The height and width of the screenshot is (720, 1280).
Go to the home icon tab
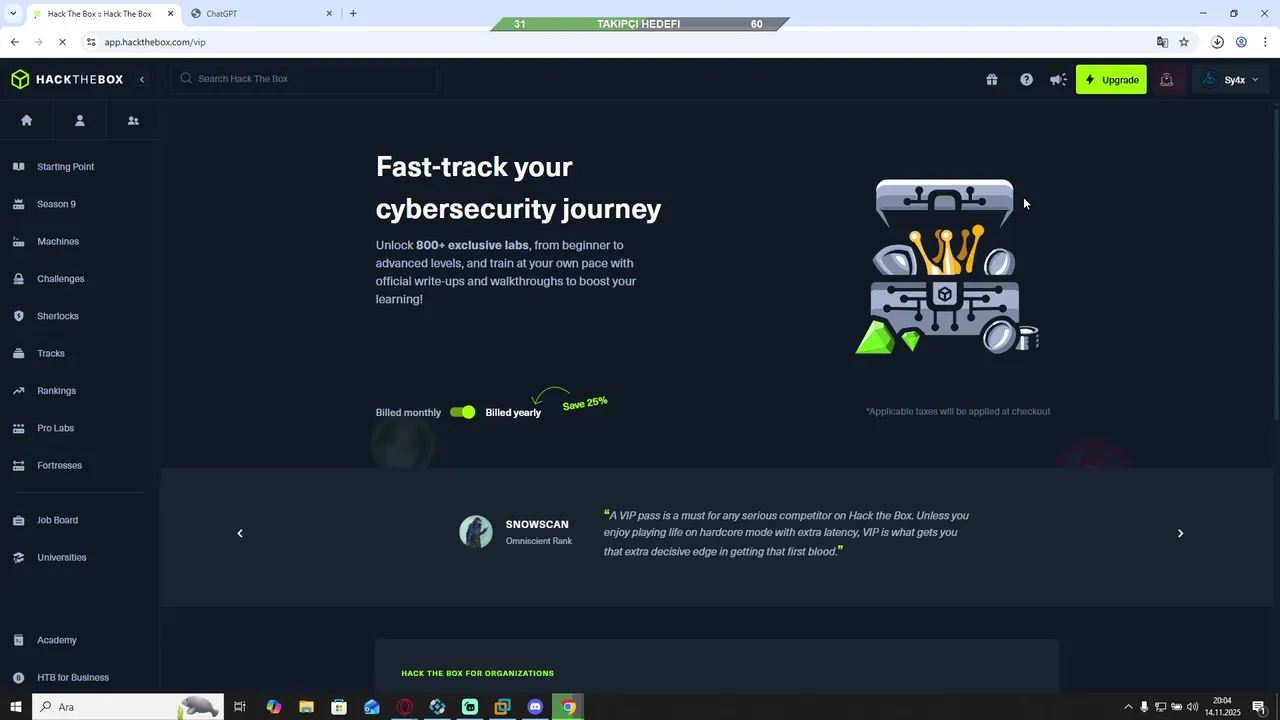point(27,120)
